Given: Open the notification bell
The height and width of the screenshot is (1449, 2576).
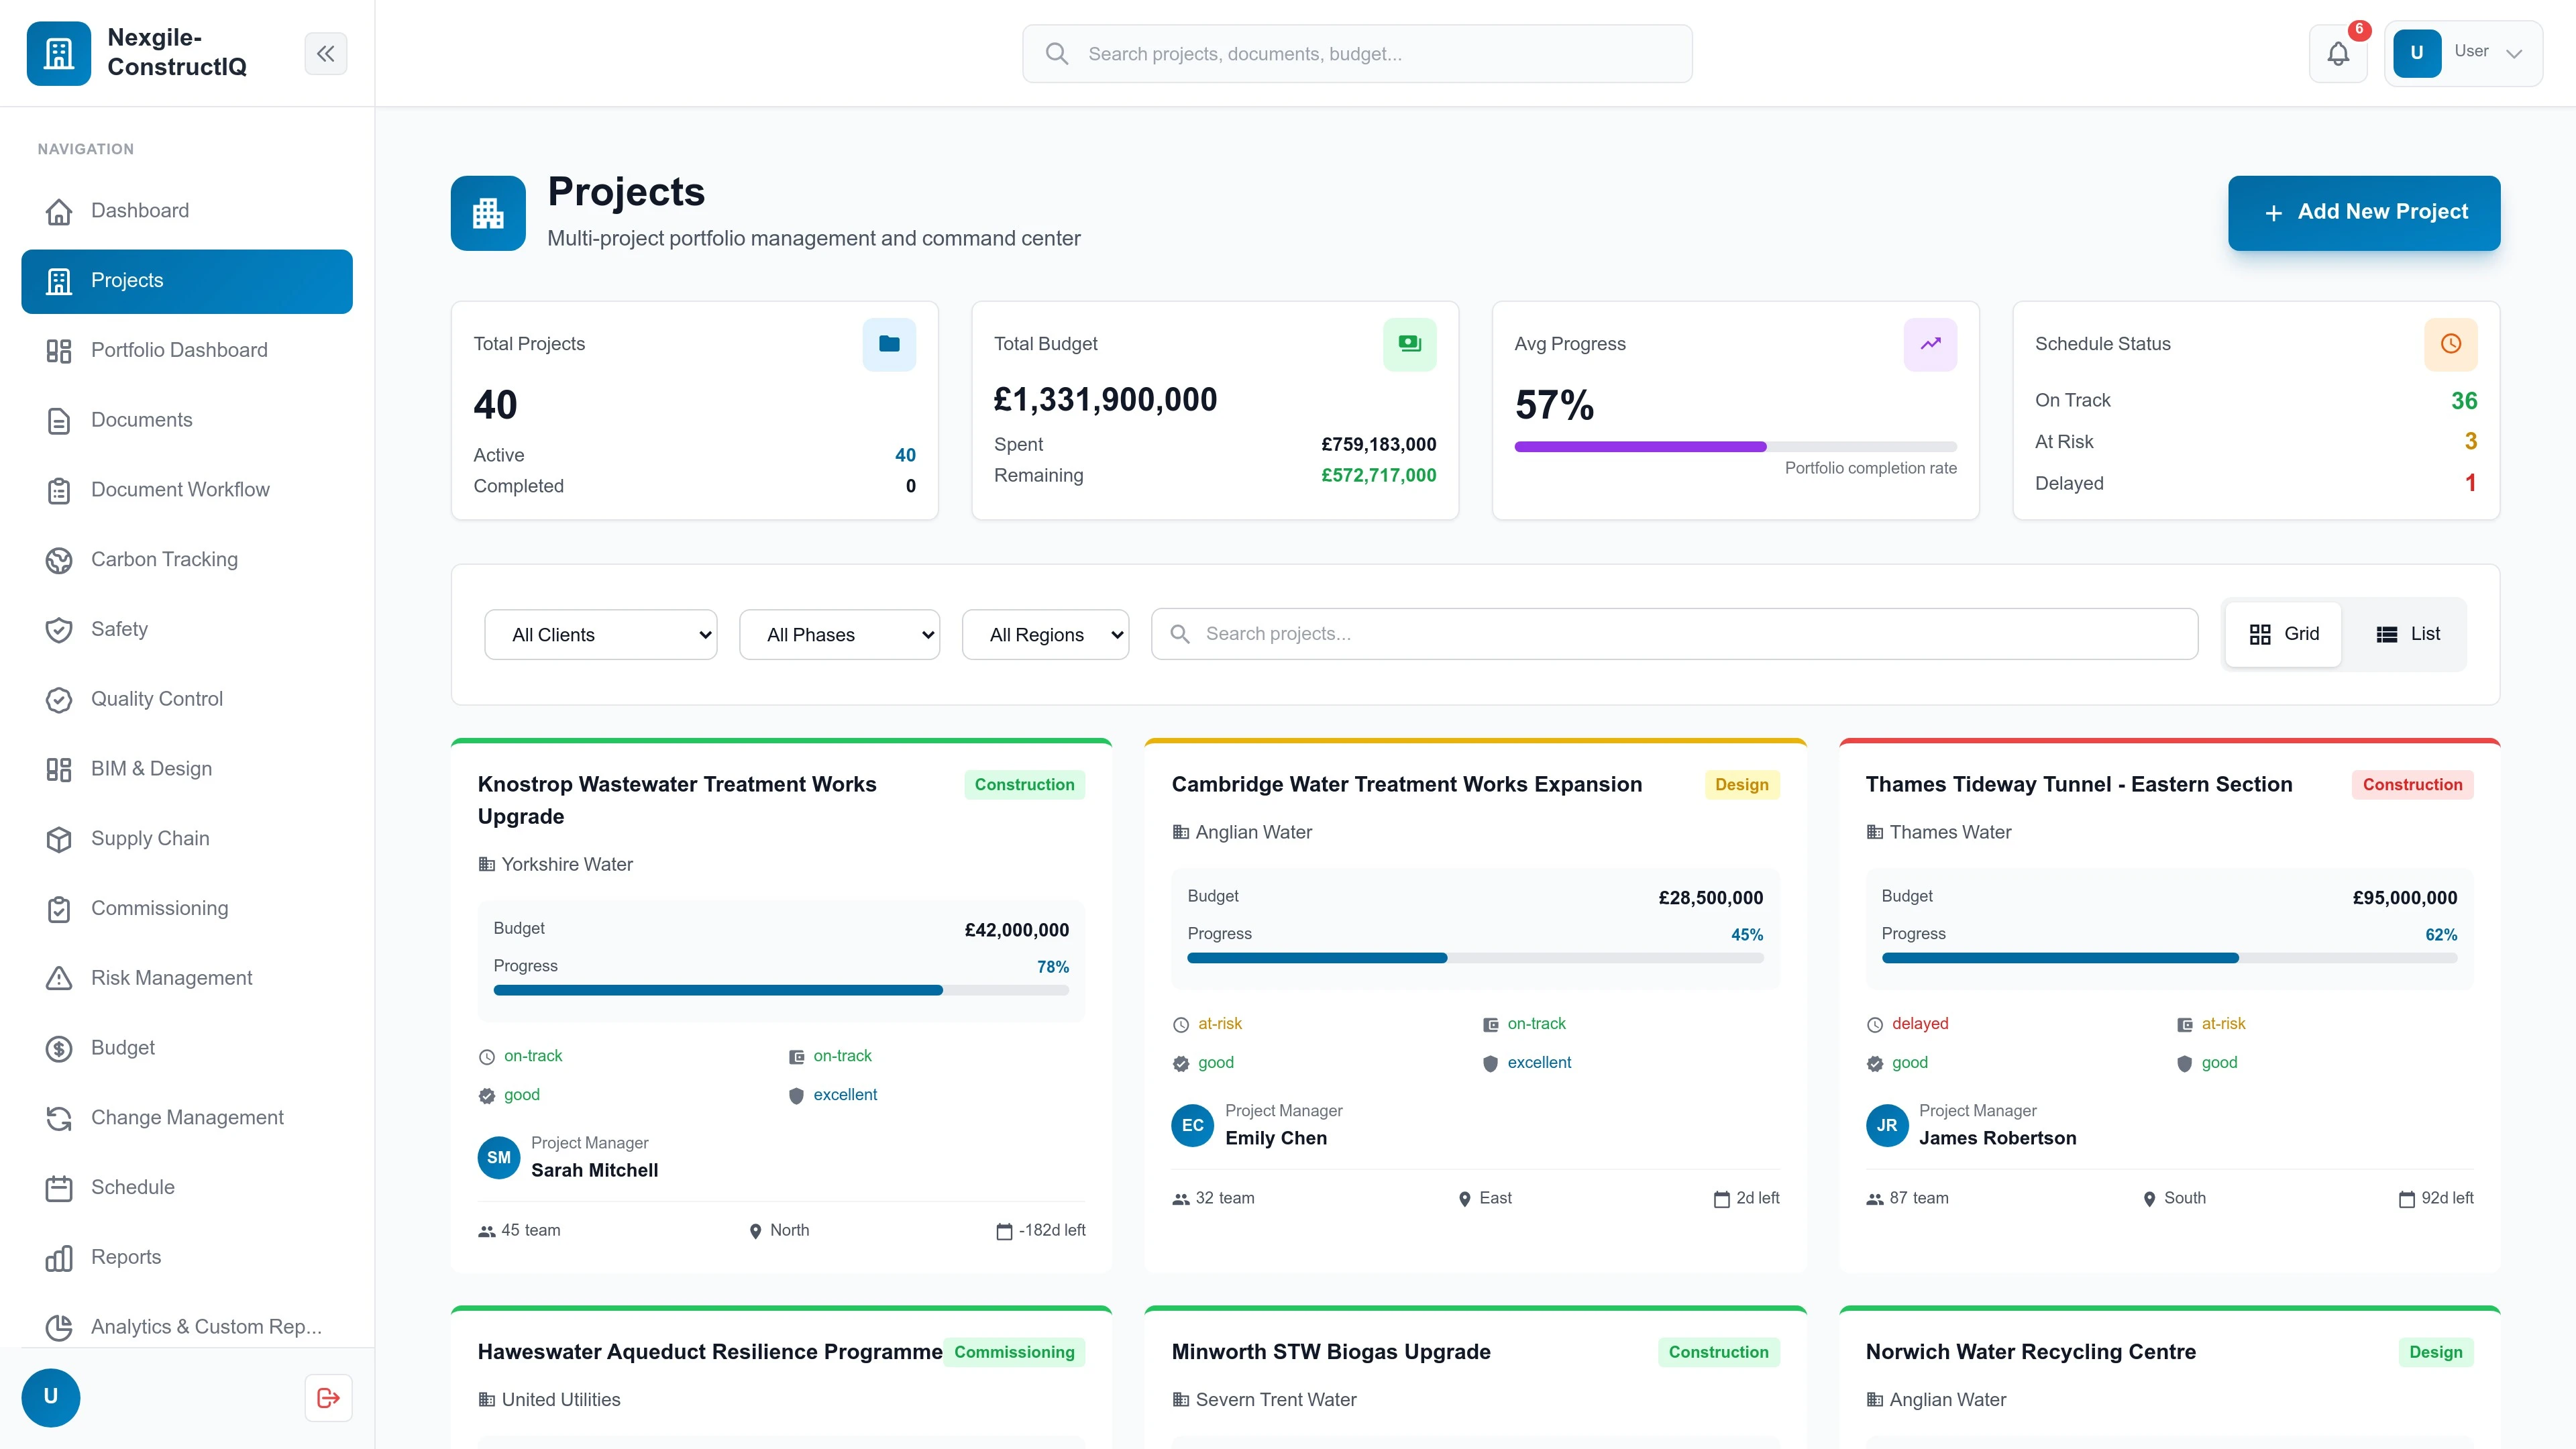Looking at the screenshot, I should 2338,53.
